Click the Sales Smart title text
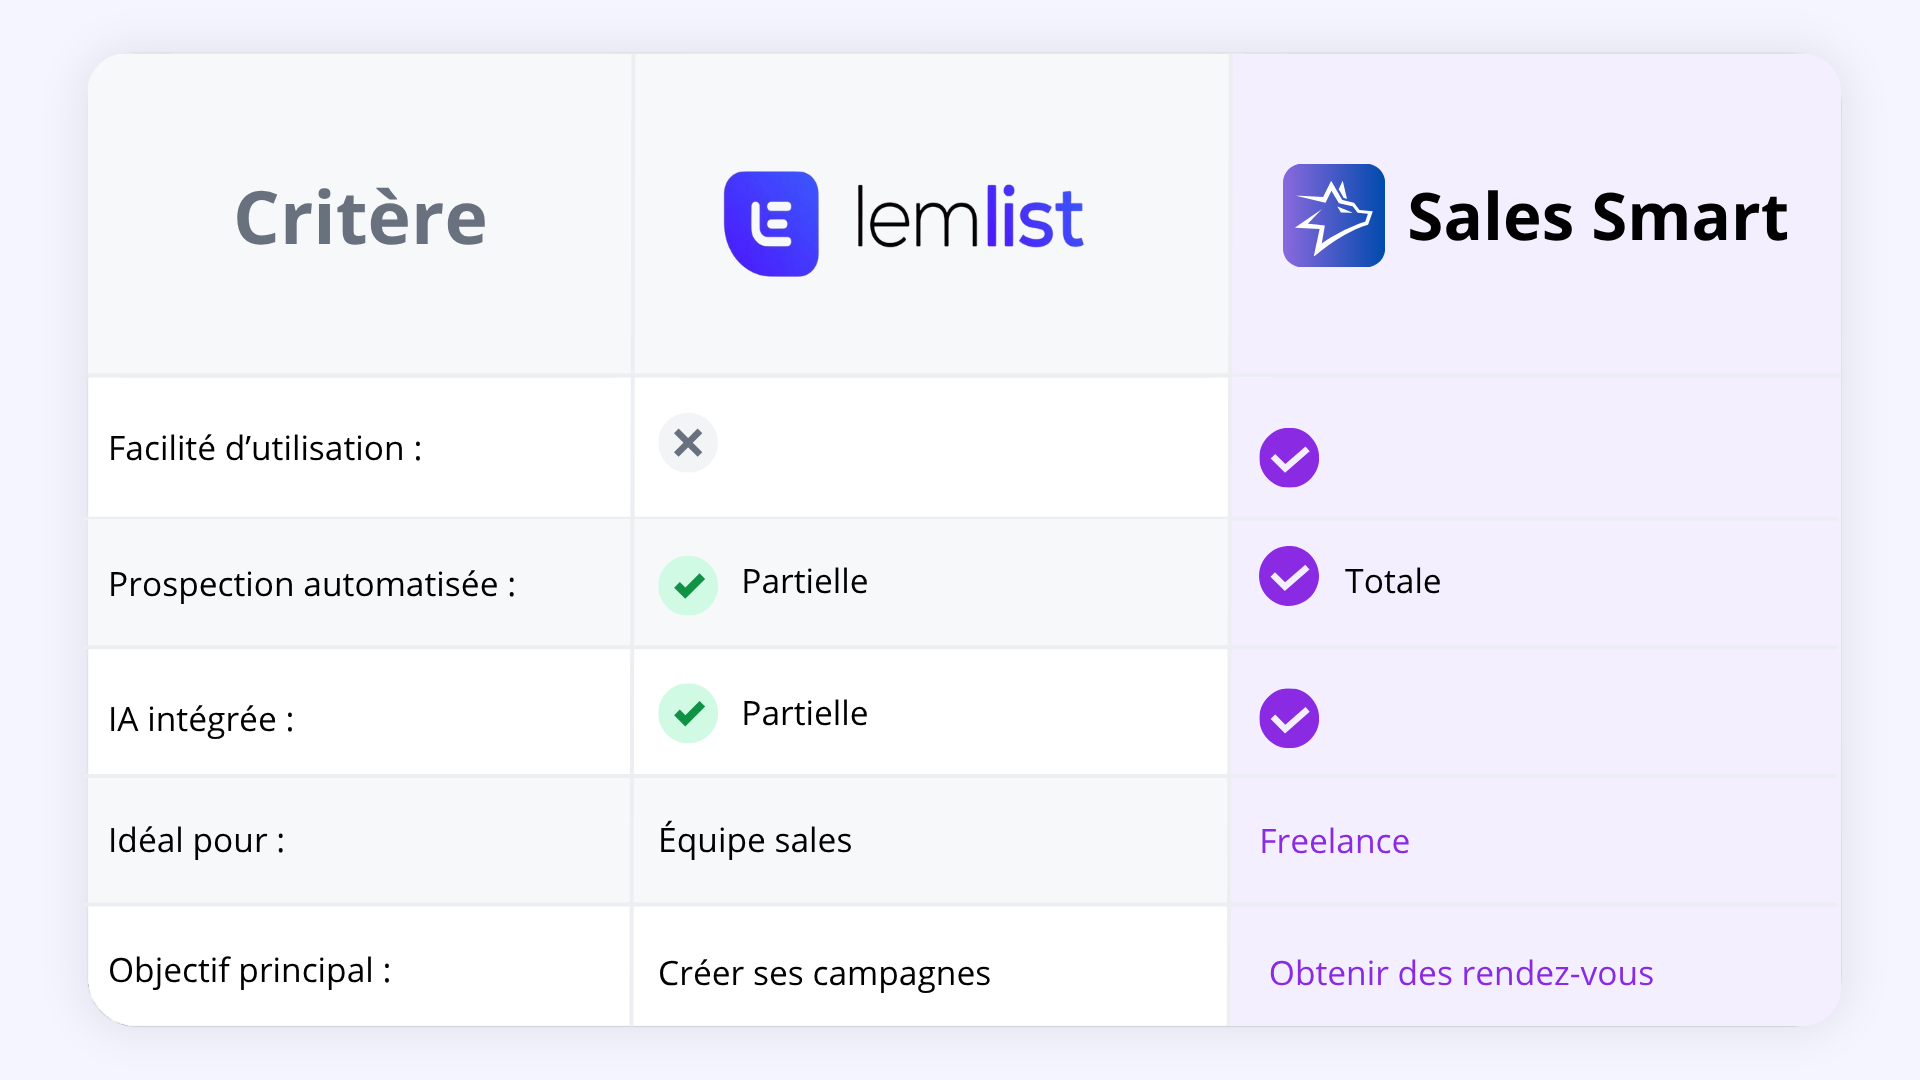Image resolution: width=1920 pixels, height=1080 pixels. 1597,216
